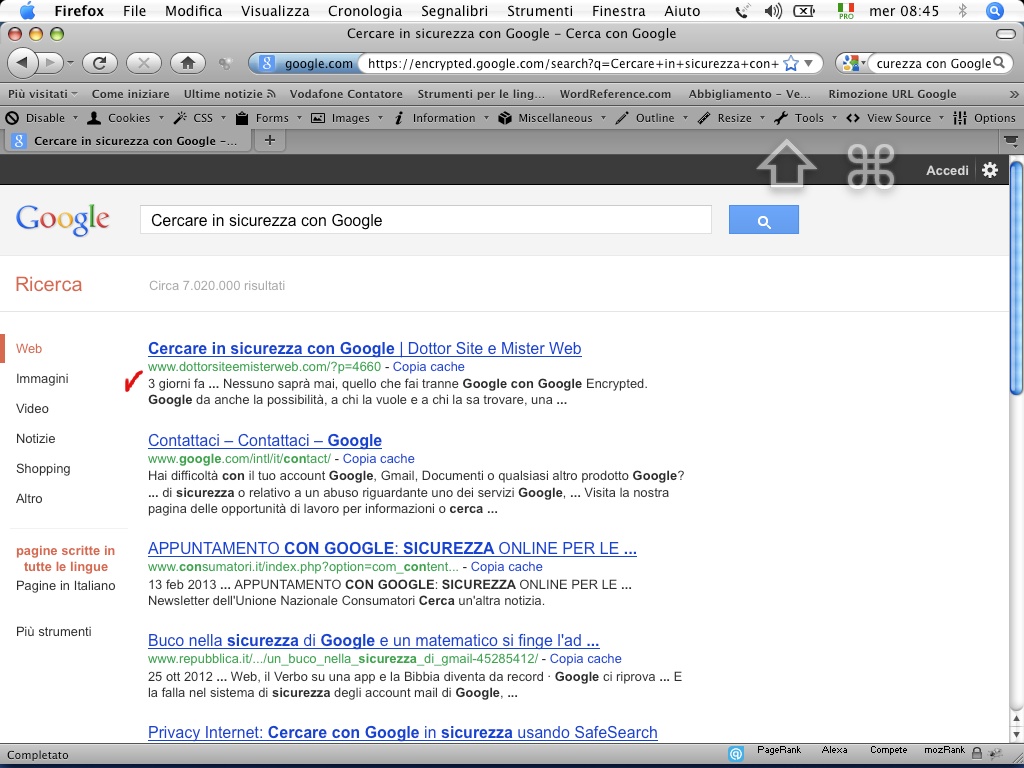Click the mozRank status bar entry
The image size is (1024, 768).
pos(944,750)
